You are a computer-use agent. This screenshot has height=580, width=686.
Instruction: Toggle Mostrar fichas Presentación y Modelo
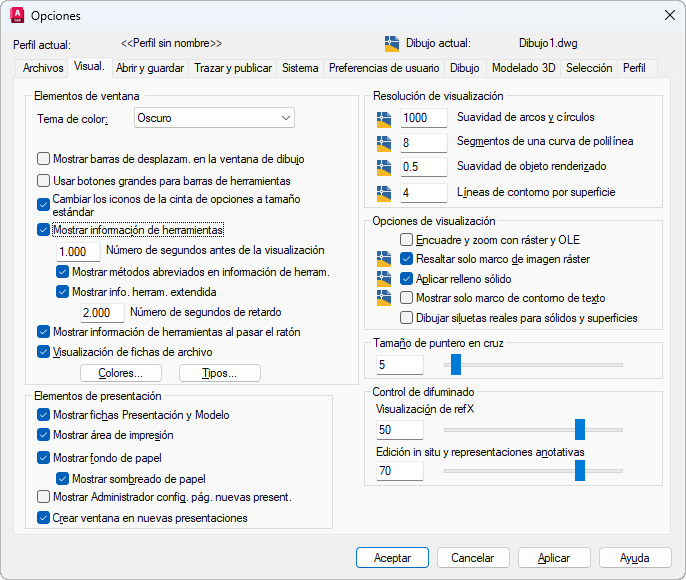click(43, 415)
